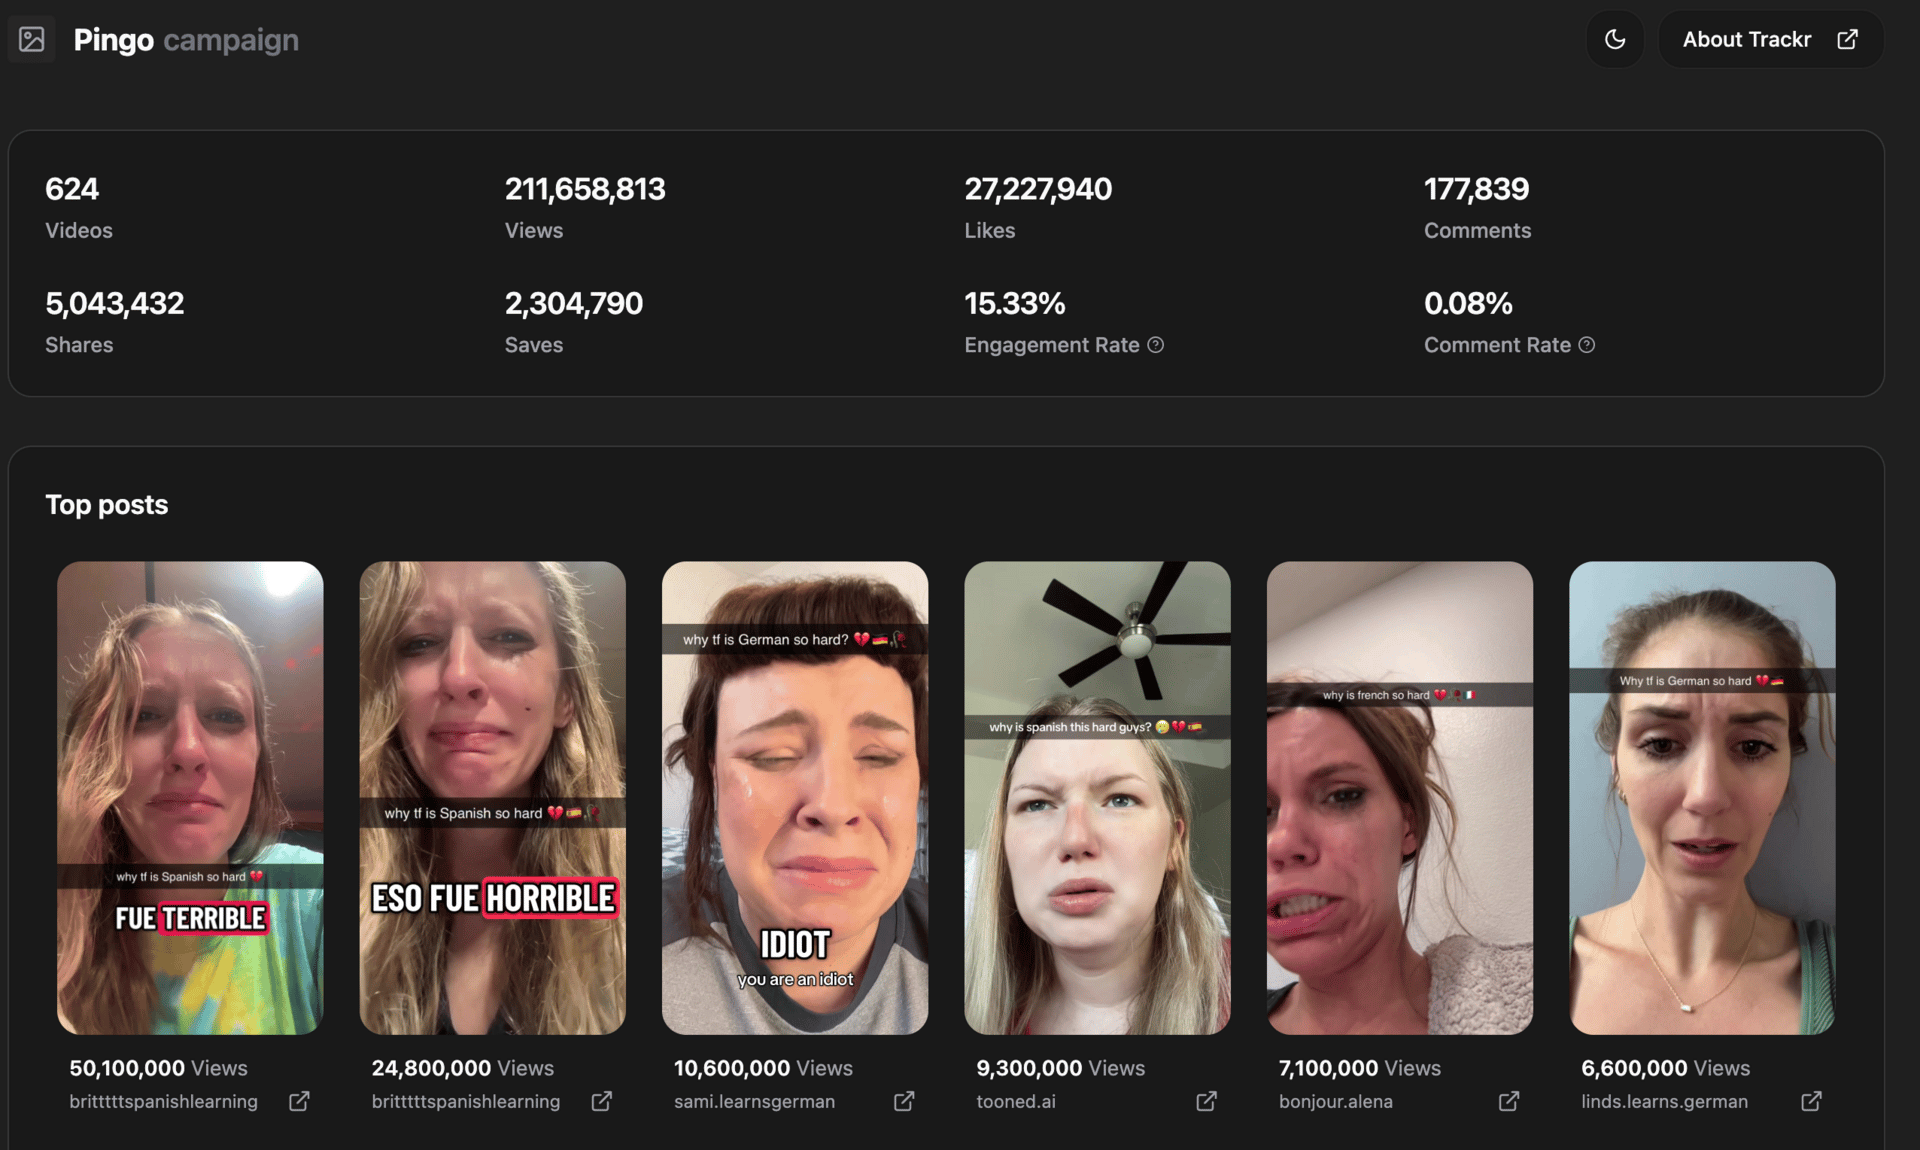This screenshot has width=1920, height=1150.
Task: Toggle dark mode with the moon icon
Action: (x=1614, y=40)
